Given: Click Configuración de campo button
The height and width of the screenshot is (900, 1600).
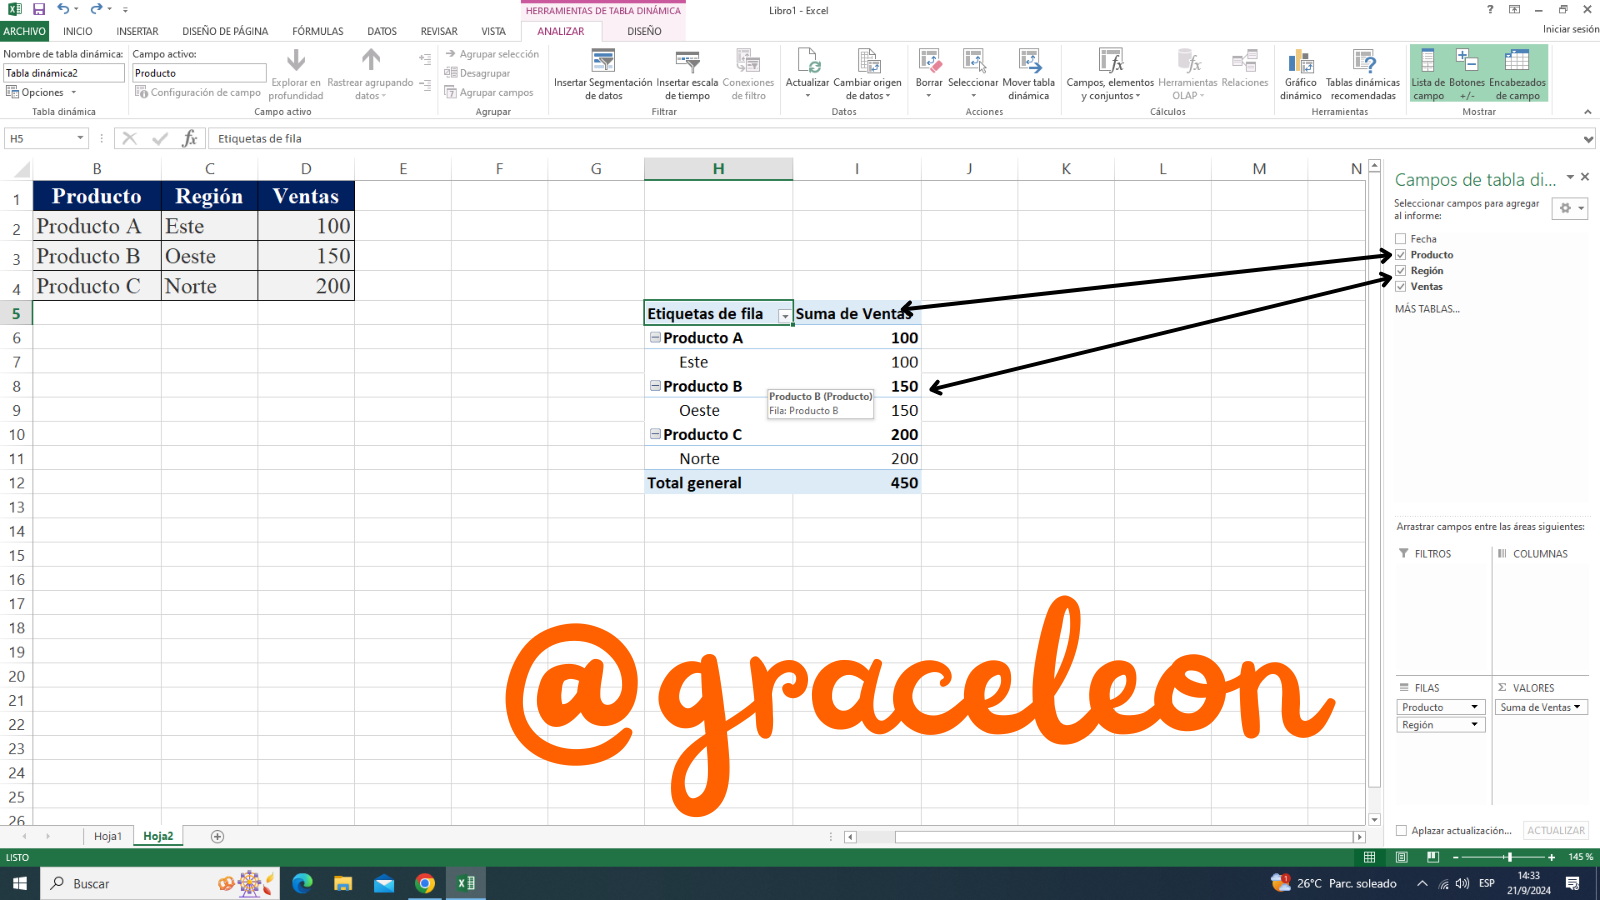Looking at the screenshot, I should point(198,93).
